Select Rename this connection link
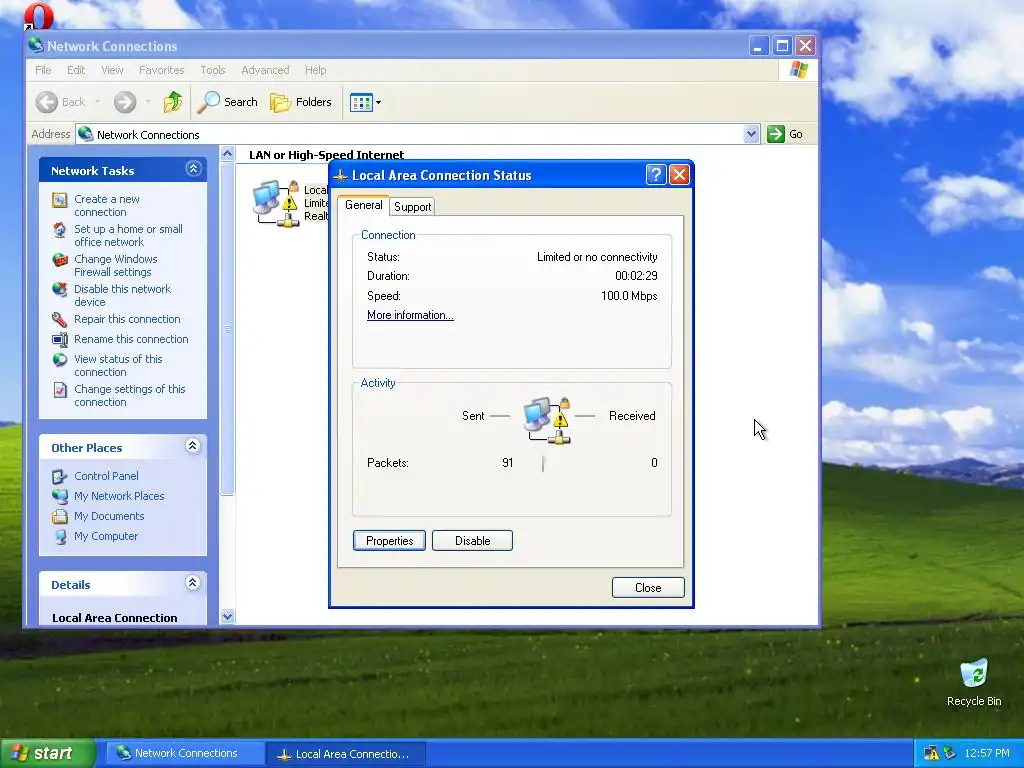Screen dimensions: 1024x768 coord(131,339)
